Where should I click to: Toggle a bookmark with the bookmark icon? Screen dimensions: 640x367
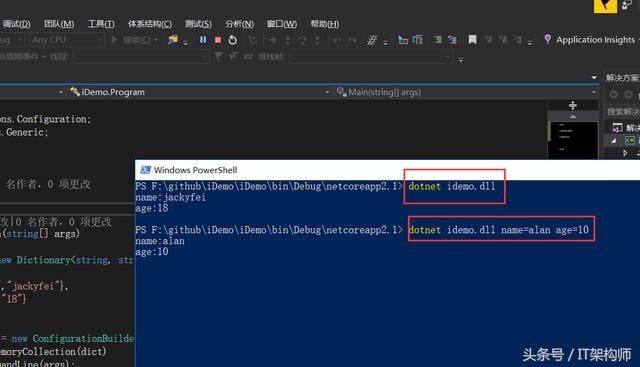pos(472,40)
